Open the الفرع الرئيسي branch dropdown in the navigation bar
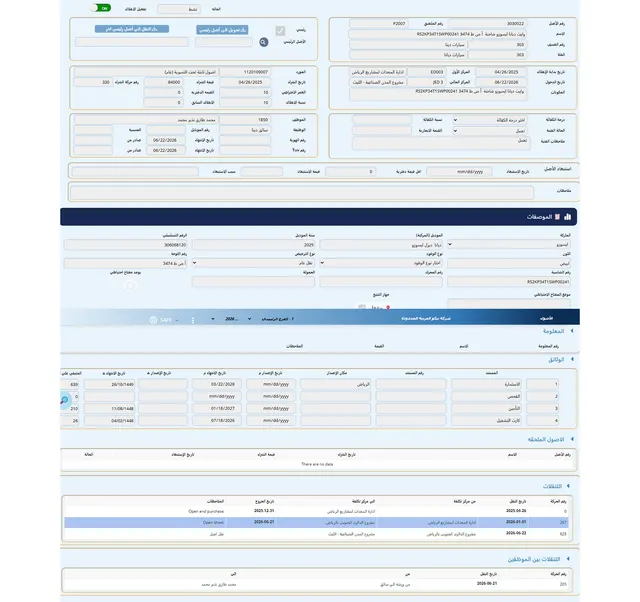The image size is (640, 602). pyautogui.click(x=271, y=319)
